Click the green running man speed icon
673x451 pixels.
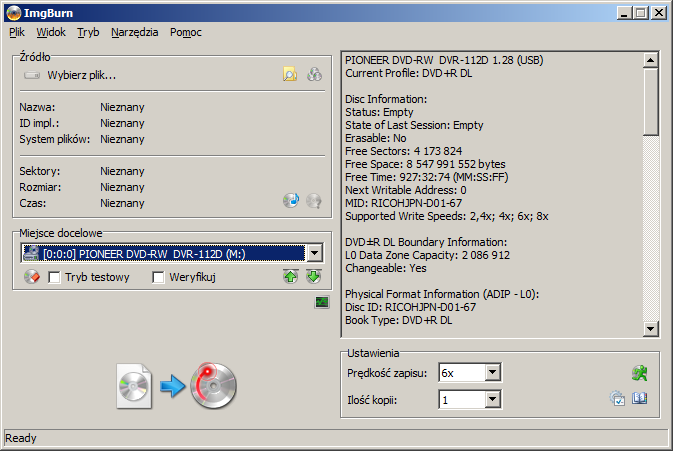[x=640, y=373]
